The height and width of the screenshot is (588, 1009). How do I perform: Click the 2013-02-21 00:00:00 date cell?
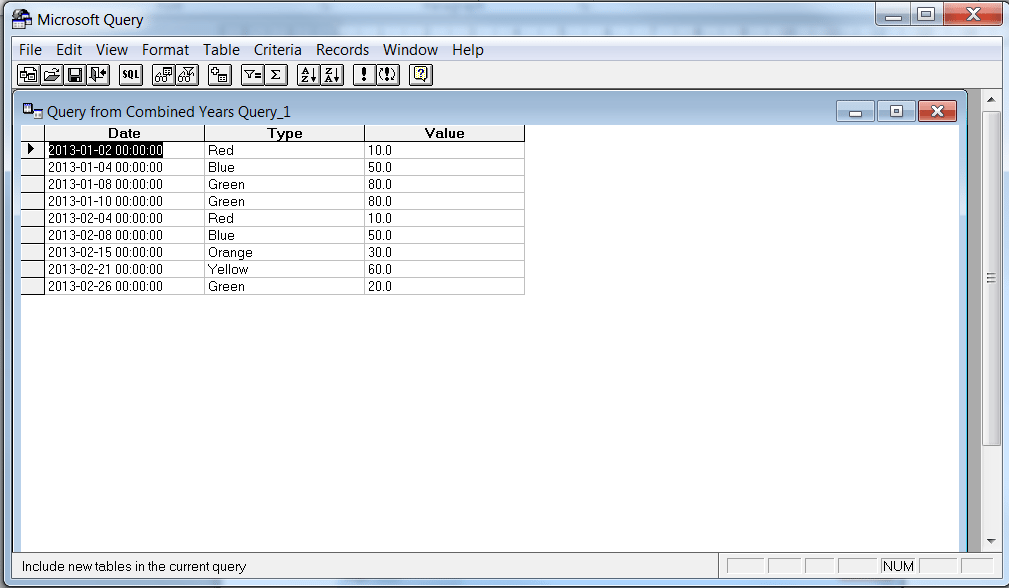pos(124,269)
